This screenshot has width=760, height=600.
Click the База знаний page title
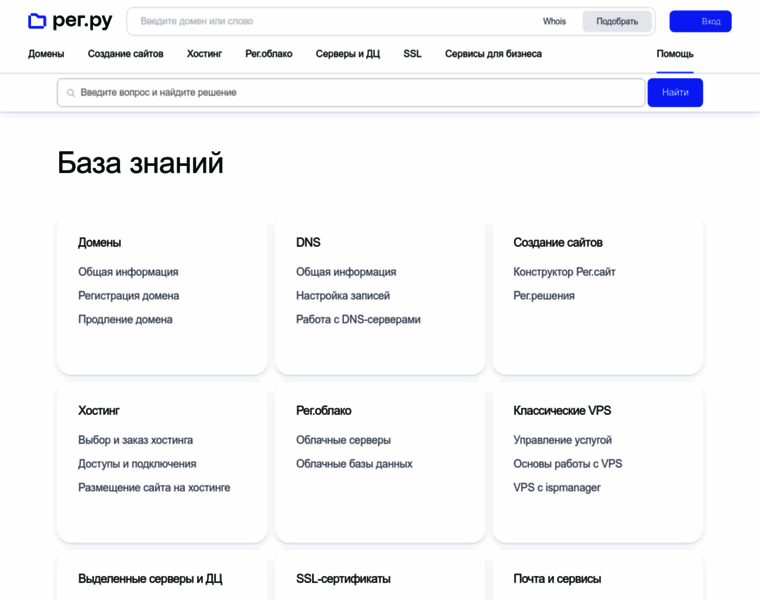coord(141,162)
